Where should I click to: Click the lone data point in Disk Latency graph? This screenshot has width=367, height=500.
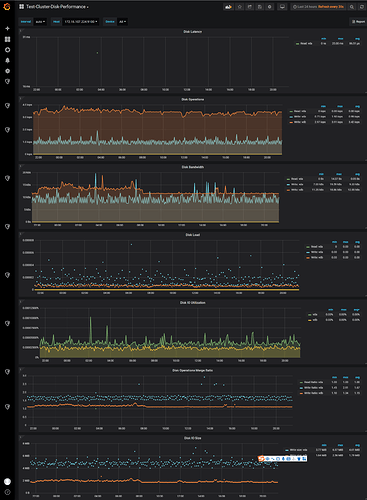click(x=97, y=53)
